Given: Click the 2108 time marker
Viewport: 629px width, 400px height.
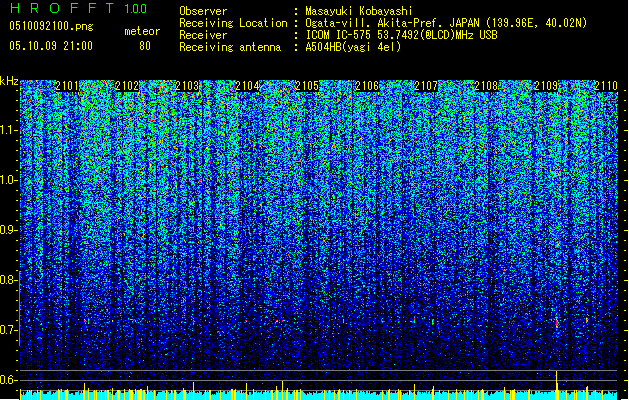Looking at the screenshot, I should click(x=486, y=86).
